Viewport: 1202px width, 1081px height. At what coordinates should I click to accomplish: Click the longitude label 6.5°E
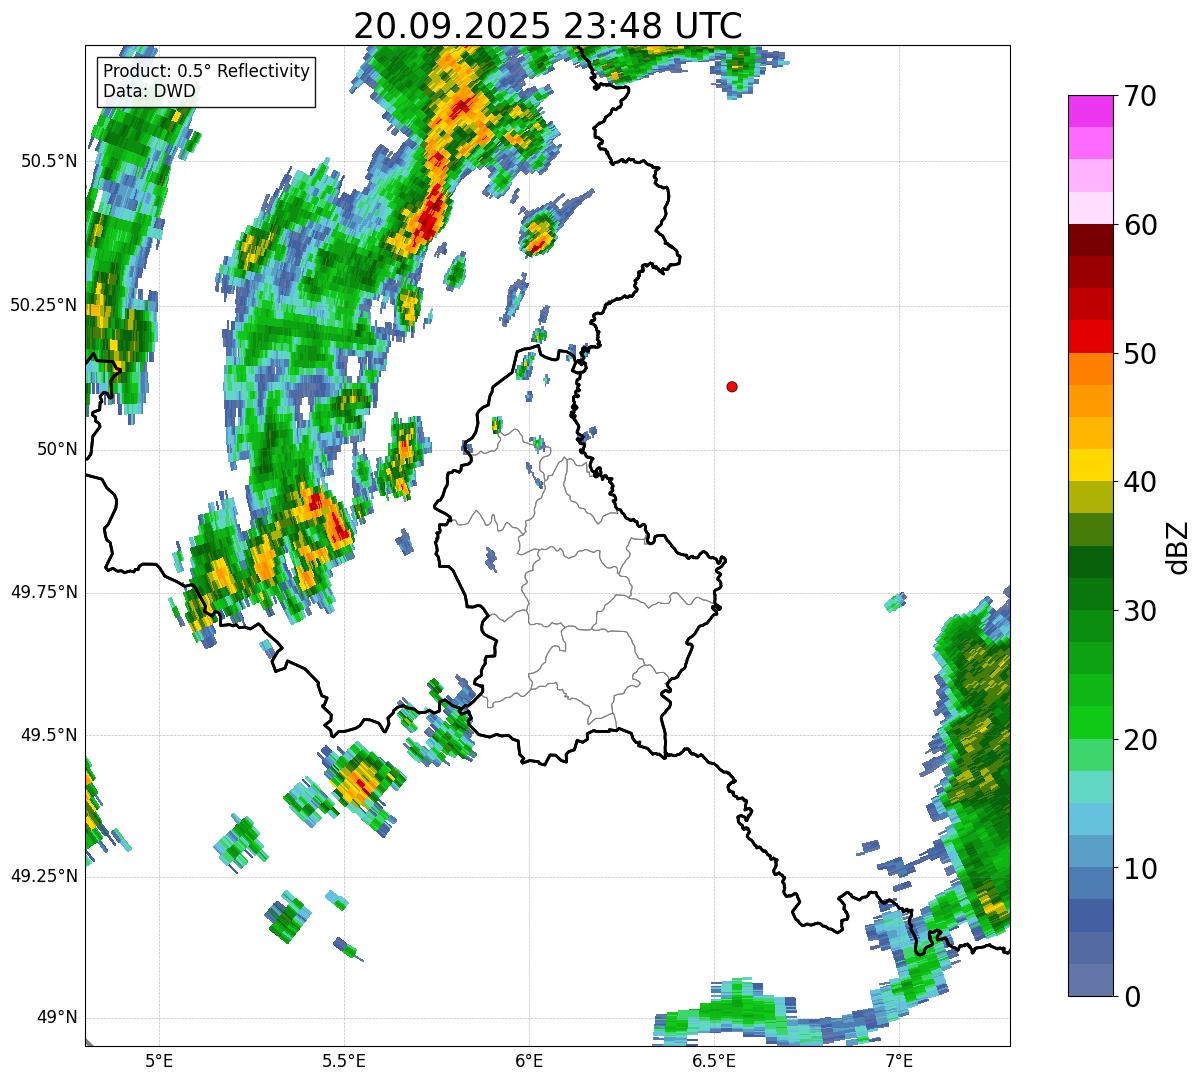pos(714,1060)
